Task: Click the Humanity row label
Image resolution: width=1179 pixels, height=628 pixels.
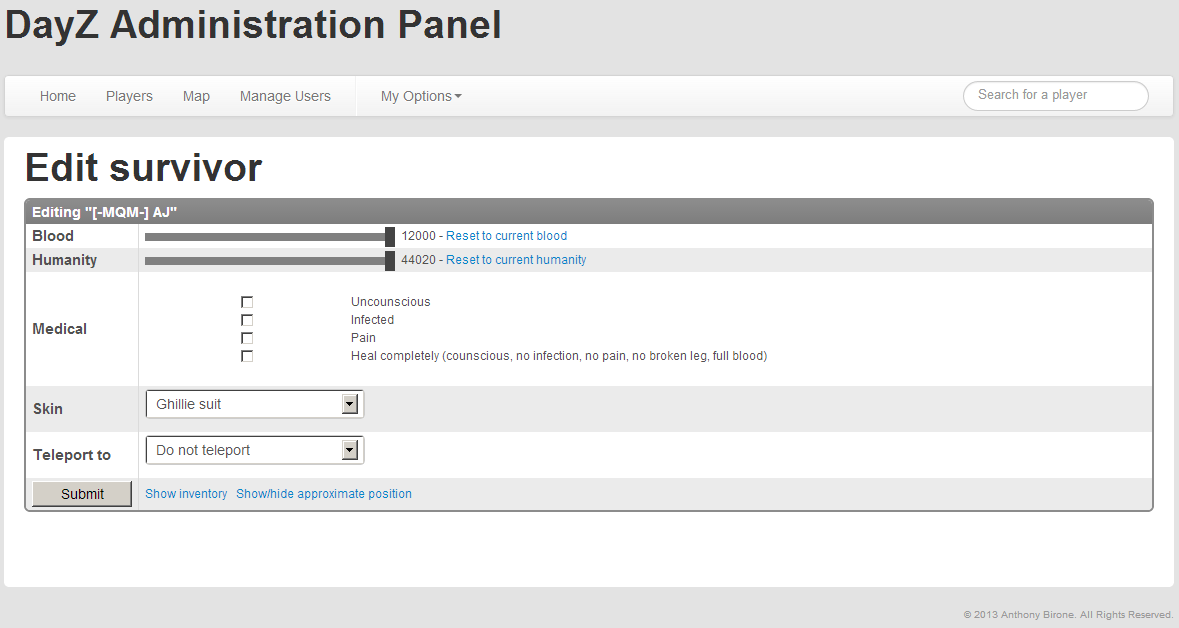Action: click(x=65, y=260)
